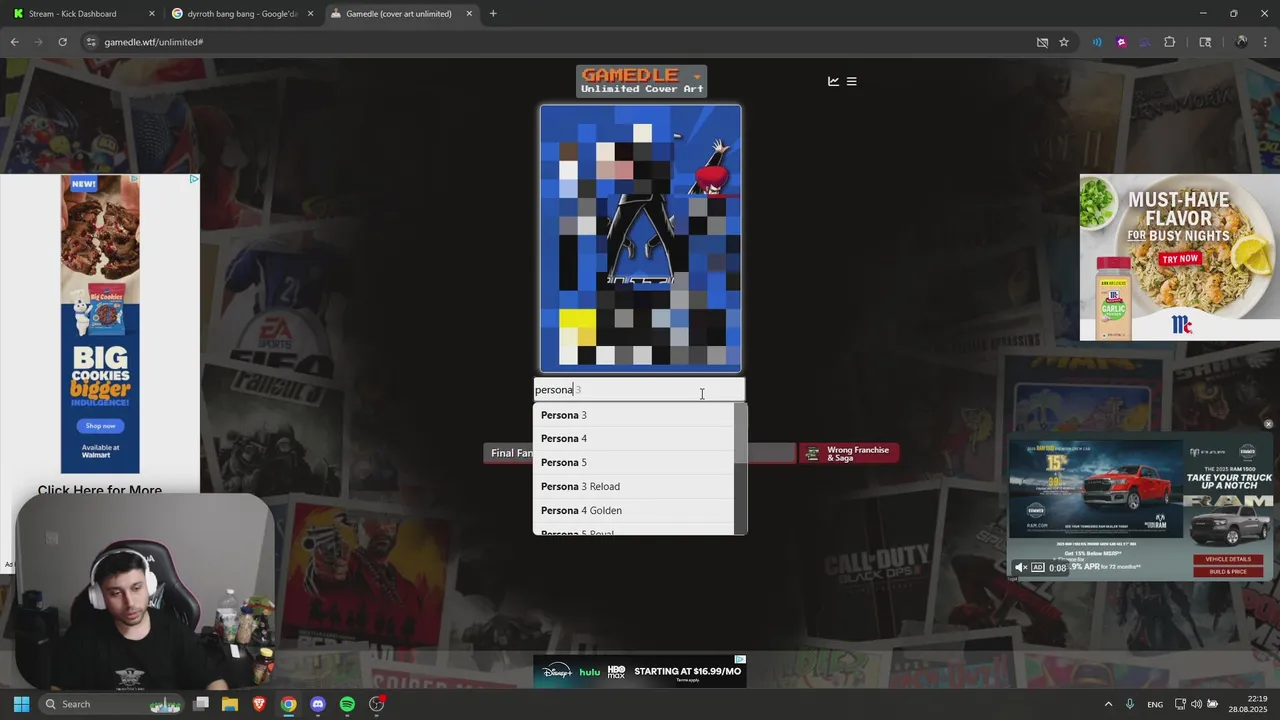Open the tab search side panel icon
Image resolution: width=1280 pixels, height=720 pixels.
[x=1205, y=42]
